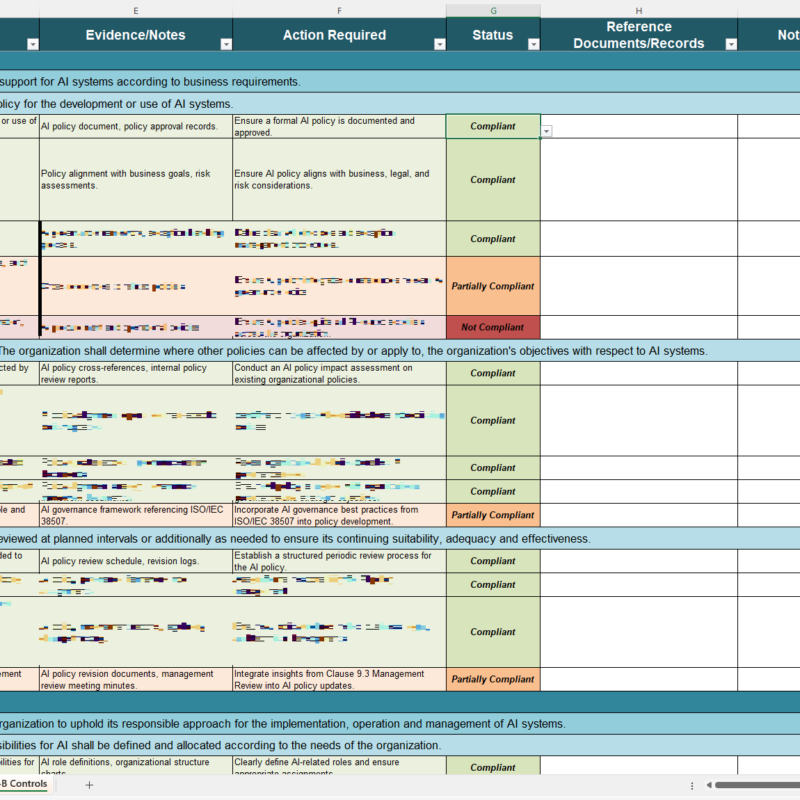The height and width of the screenshot is (800, 800).
Task: Click the Not Compliant status cell
Action: point(493,327)
